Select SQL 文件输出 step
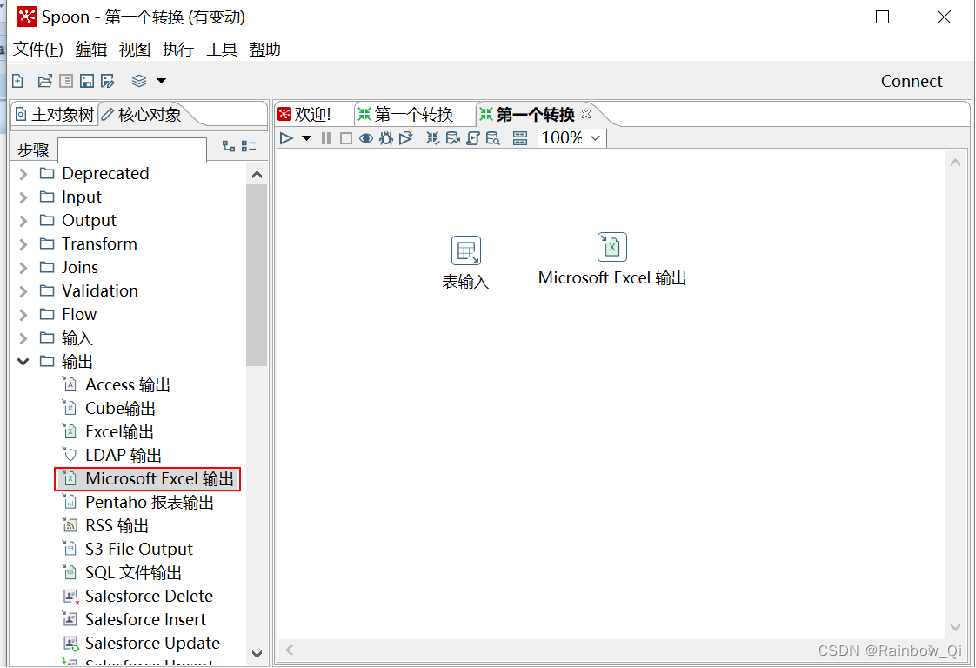This screenshot has width=976, height=668. [x=123, y=573]
